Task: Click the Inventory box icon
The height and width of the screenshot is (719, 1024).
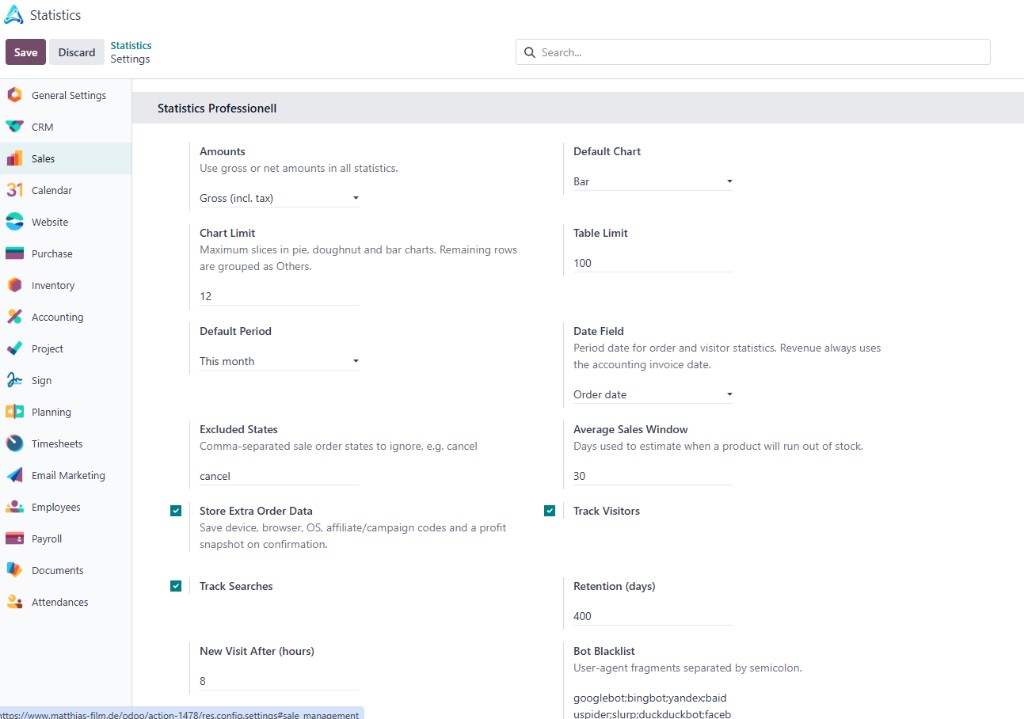Action: (14, 285)
